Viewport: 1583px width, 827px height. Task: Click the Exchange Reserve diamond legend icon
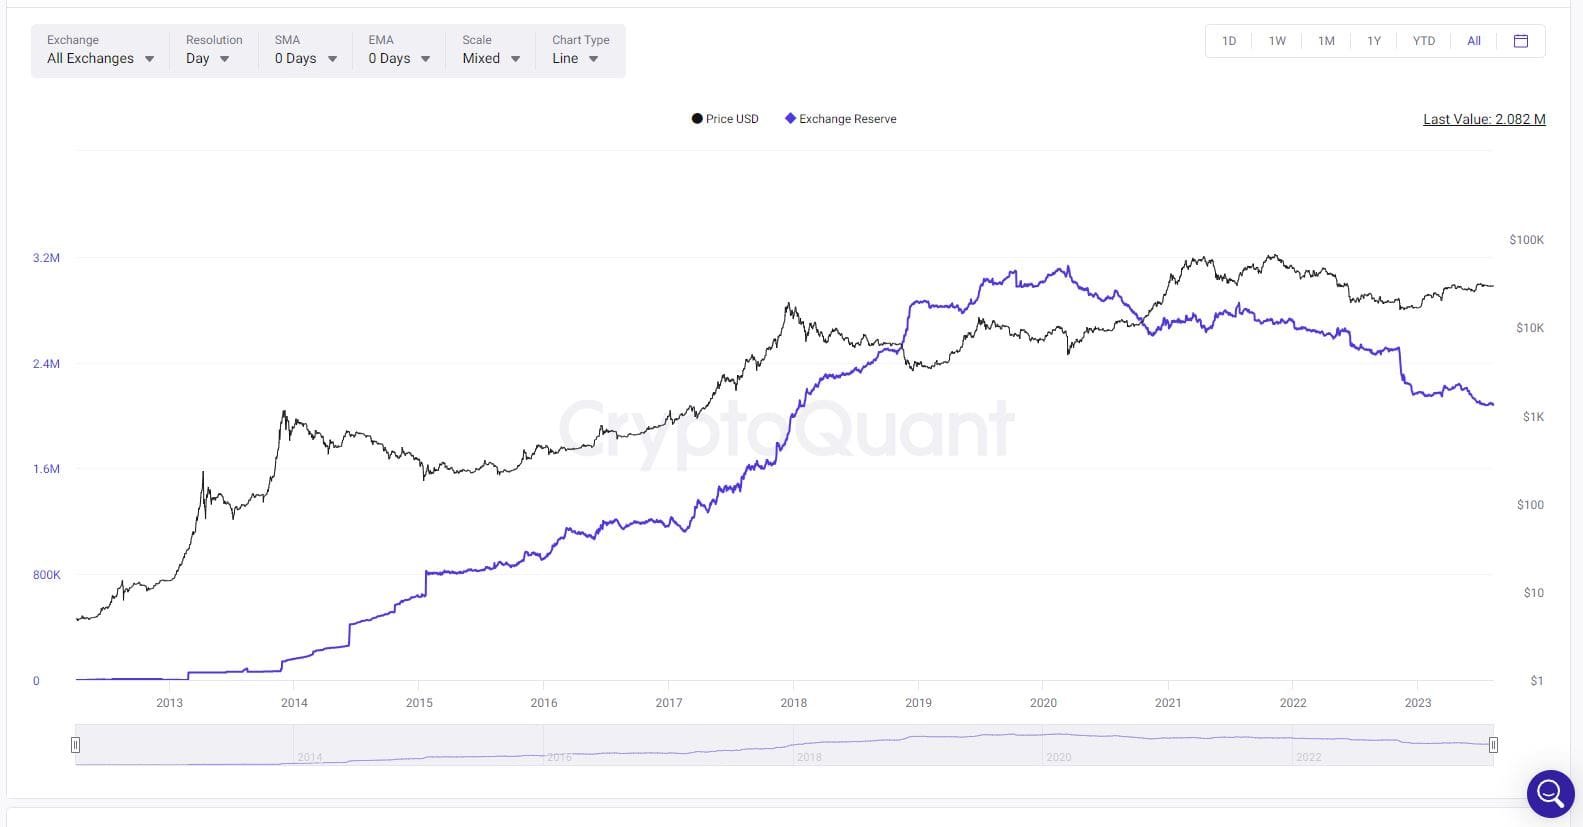[x=789, y=118]
